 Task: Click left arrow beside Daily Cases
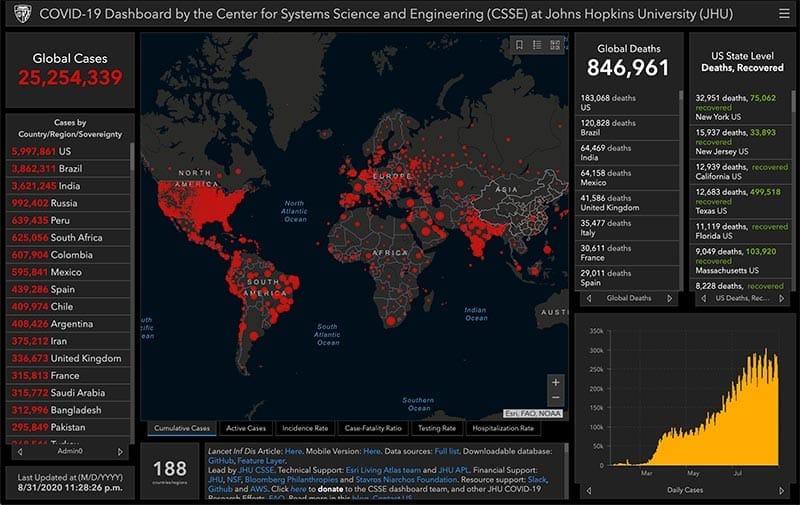[590, 491]
